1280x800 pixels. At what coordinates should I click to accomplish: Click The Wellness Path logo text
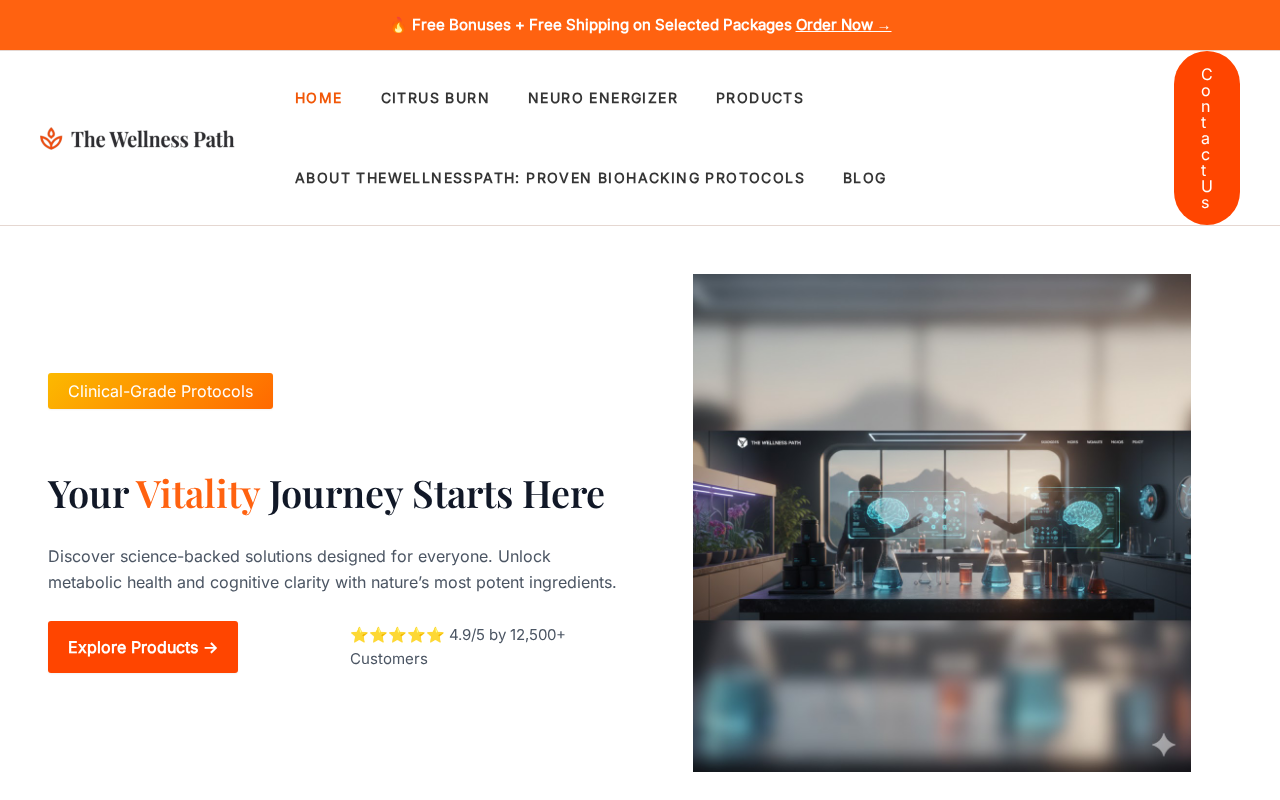tap(153, 139)
